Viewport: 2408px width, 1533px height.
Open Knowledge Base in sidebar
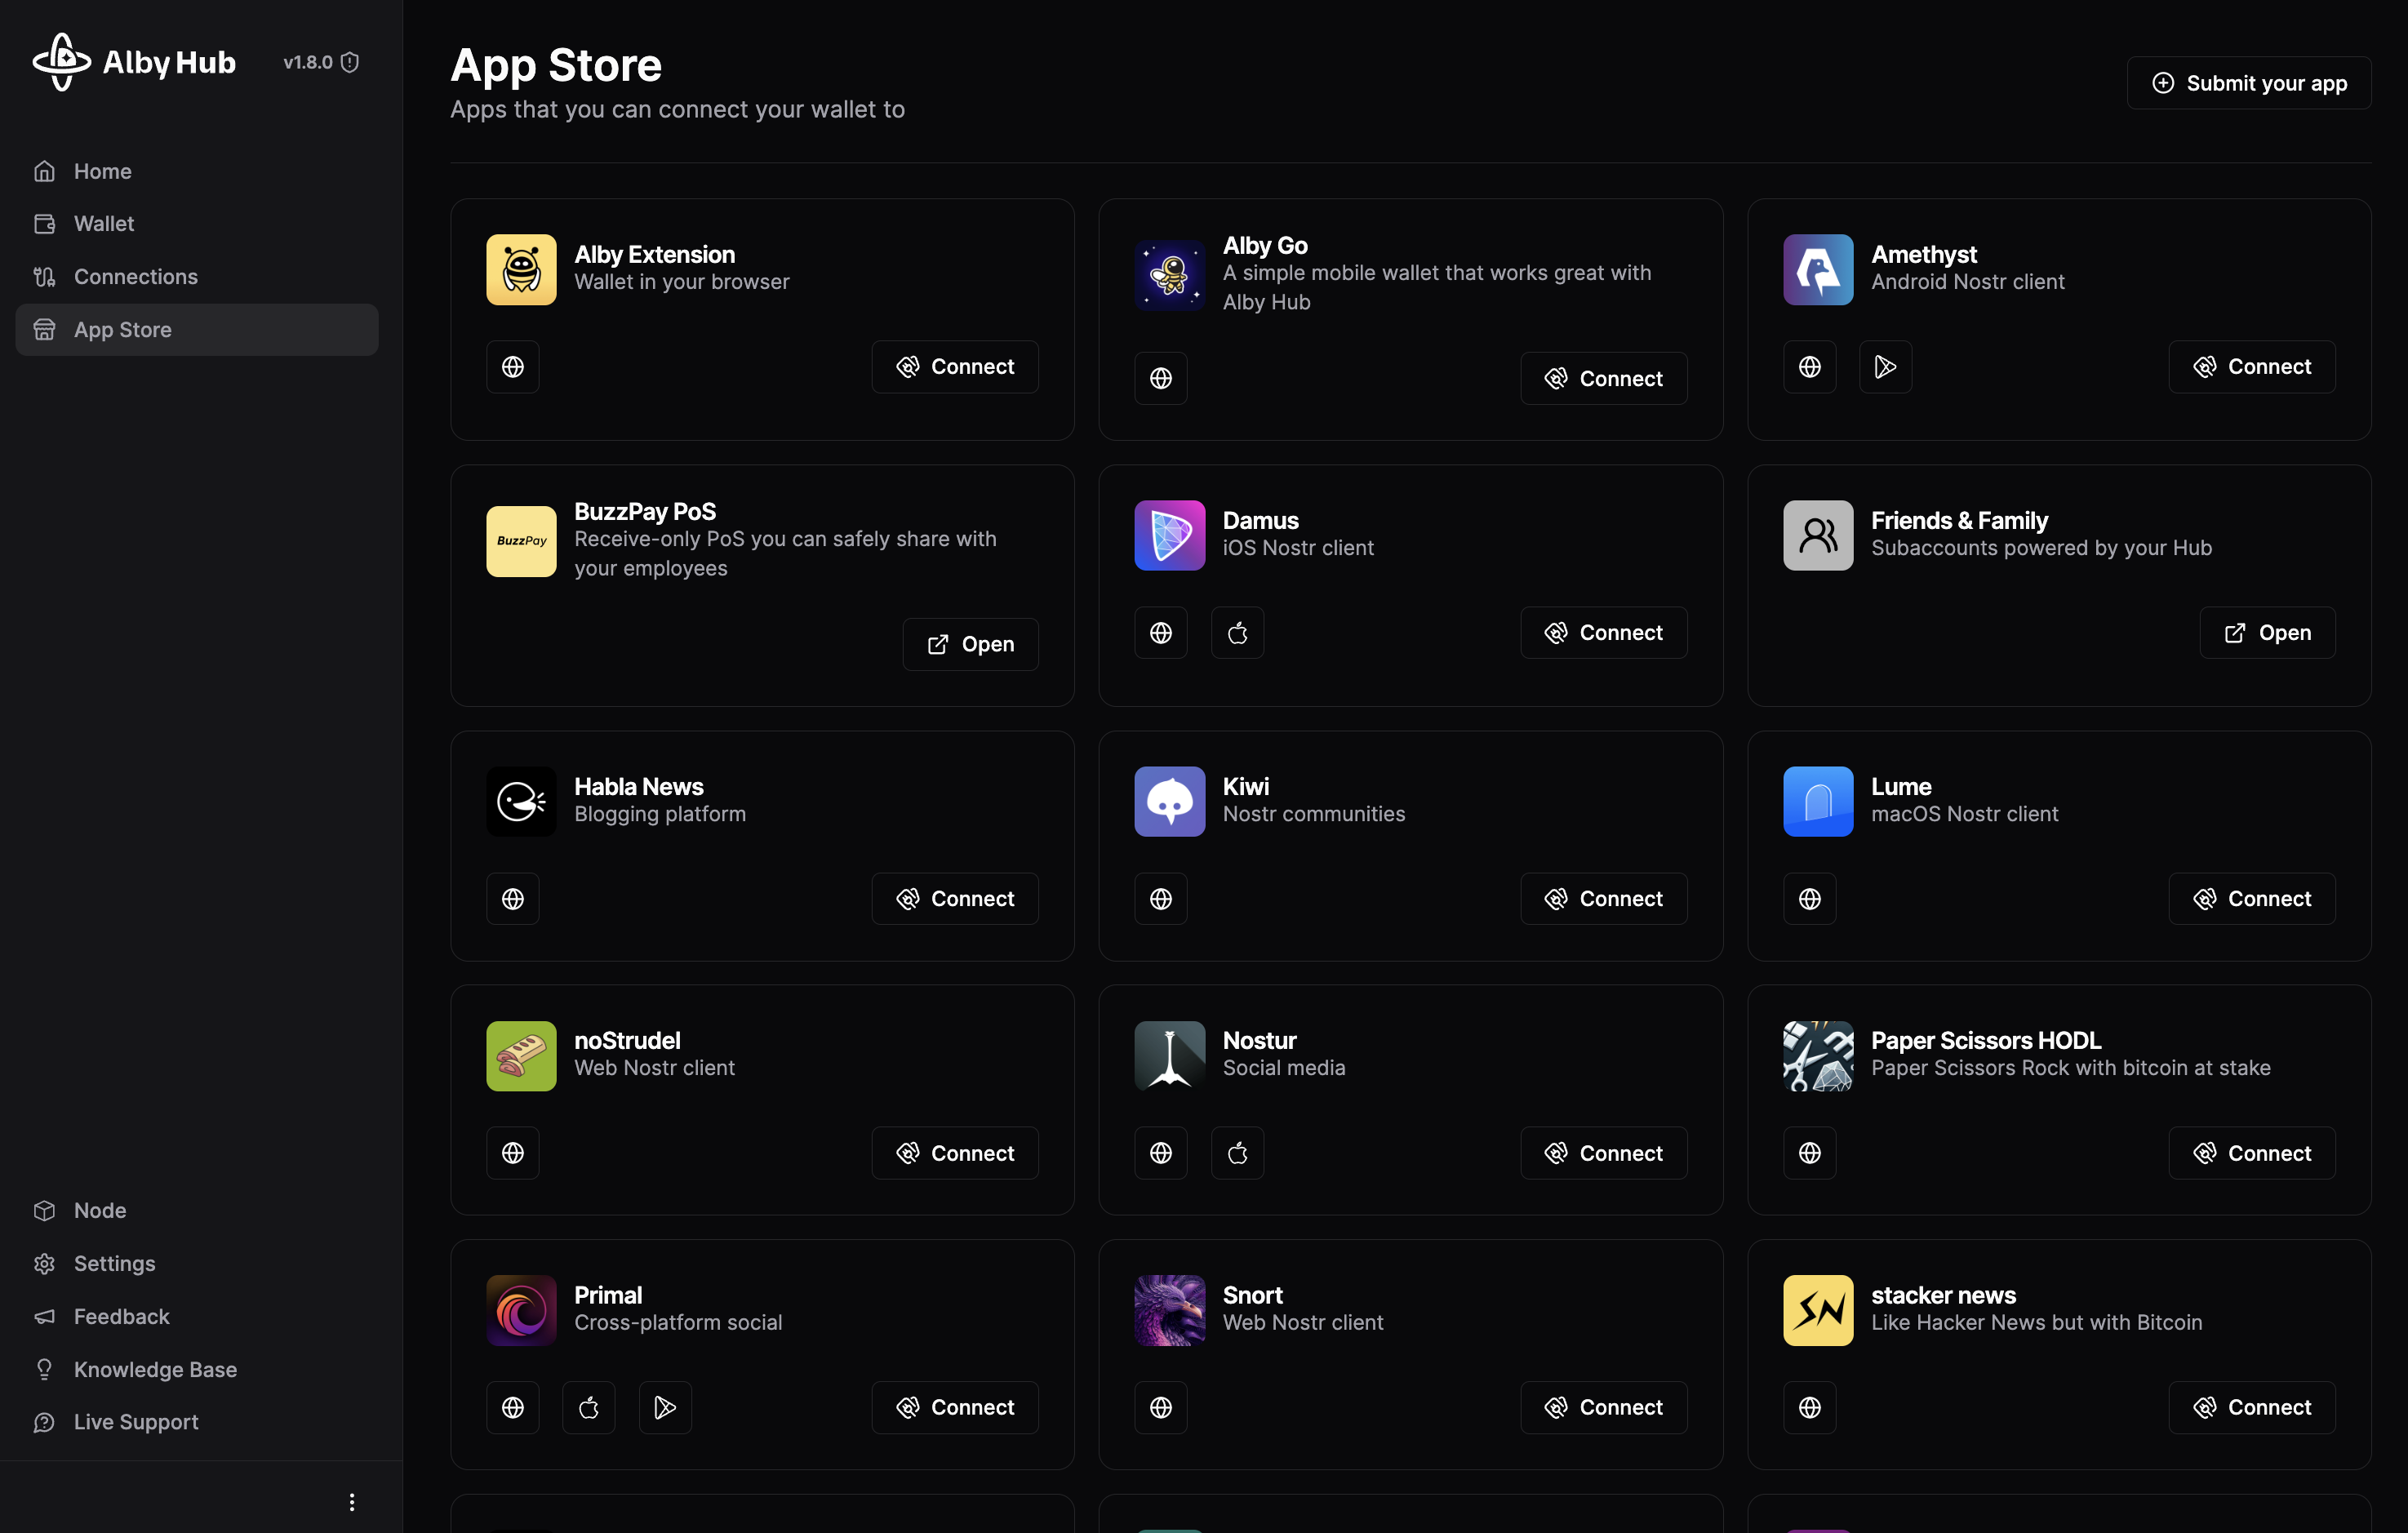click(197, 1369)
